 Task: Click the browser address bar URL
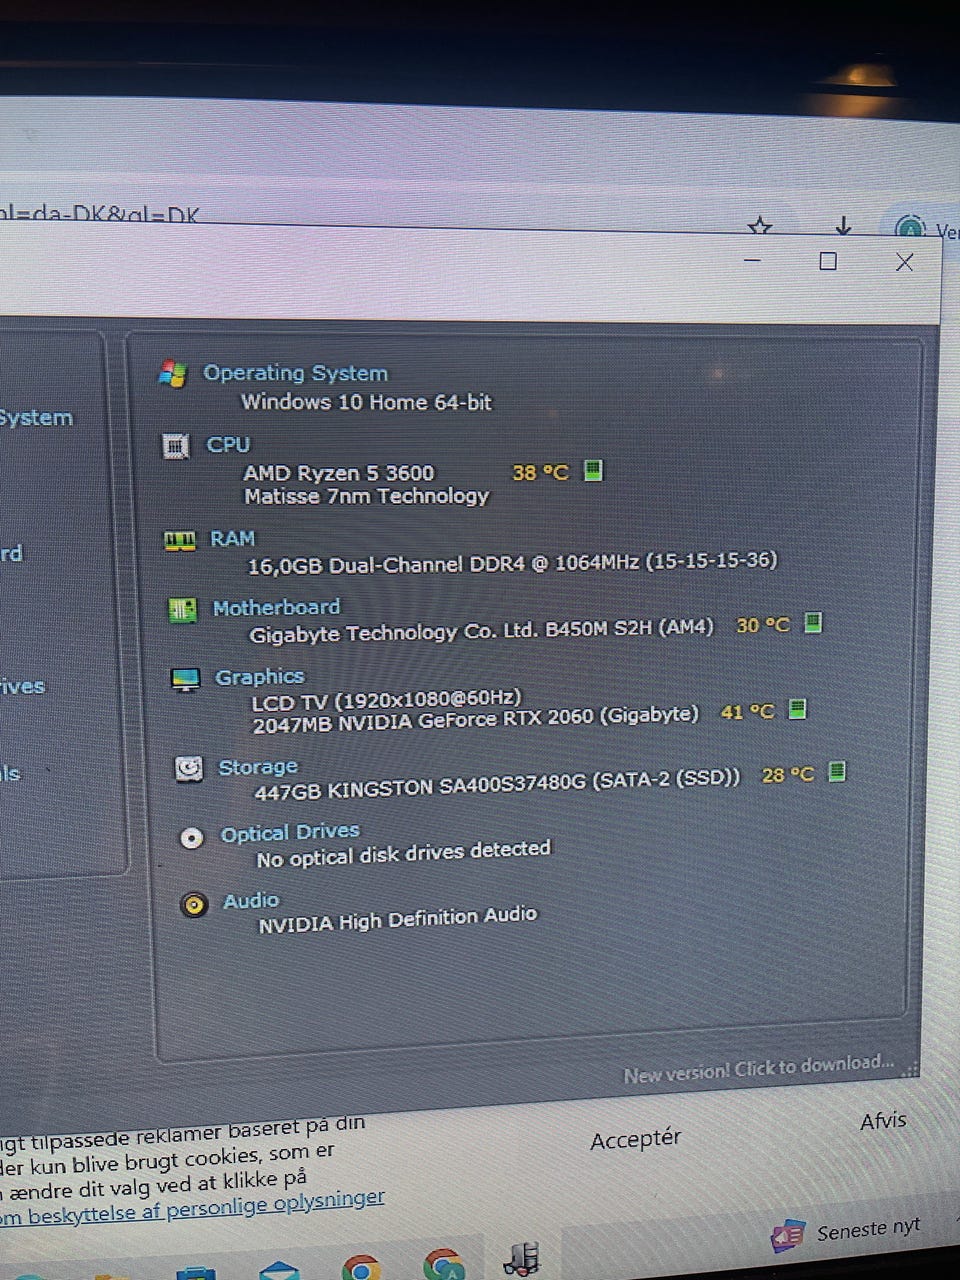pos(100,214)
